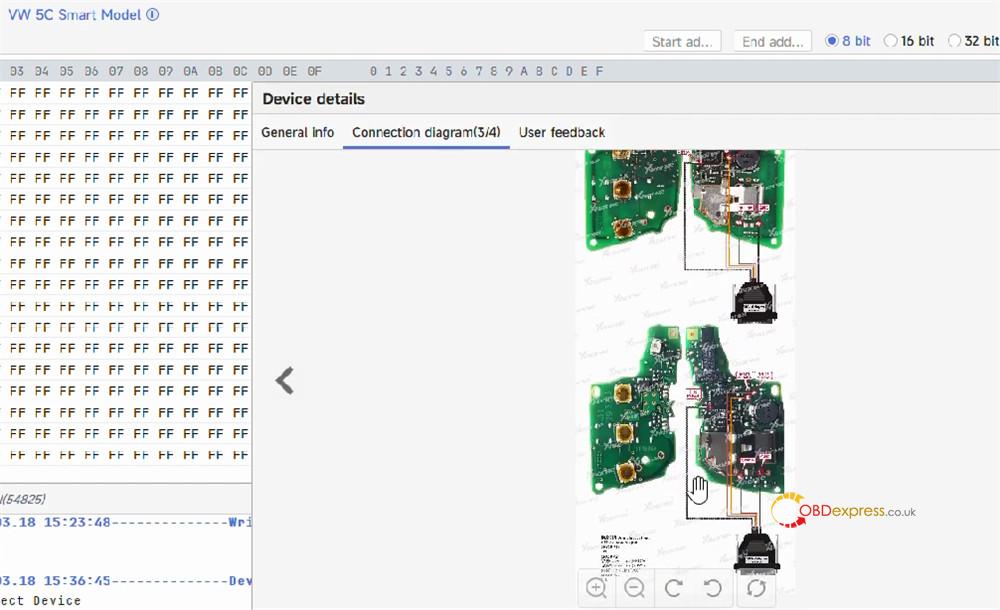Rotate the diagram clockwise
This screenshot has width=1000, height=610.
673,588
